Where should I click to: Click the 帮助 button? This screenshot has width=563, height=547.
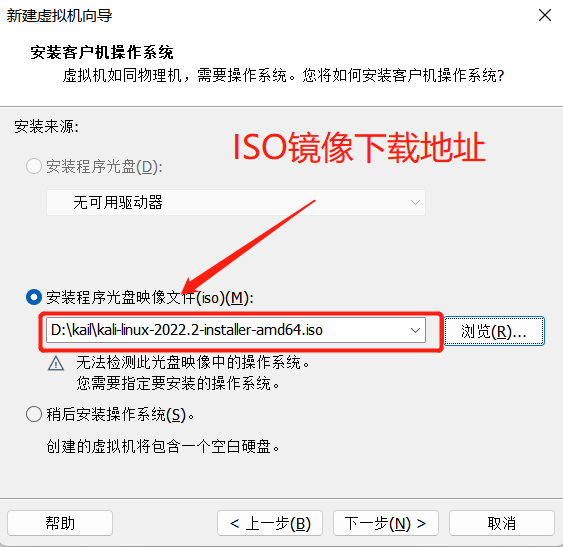coord(60,523)
